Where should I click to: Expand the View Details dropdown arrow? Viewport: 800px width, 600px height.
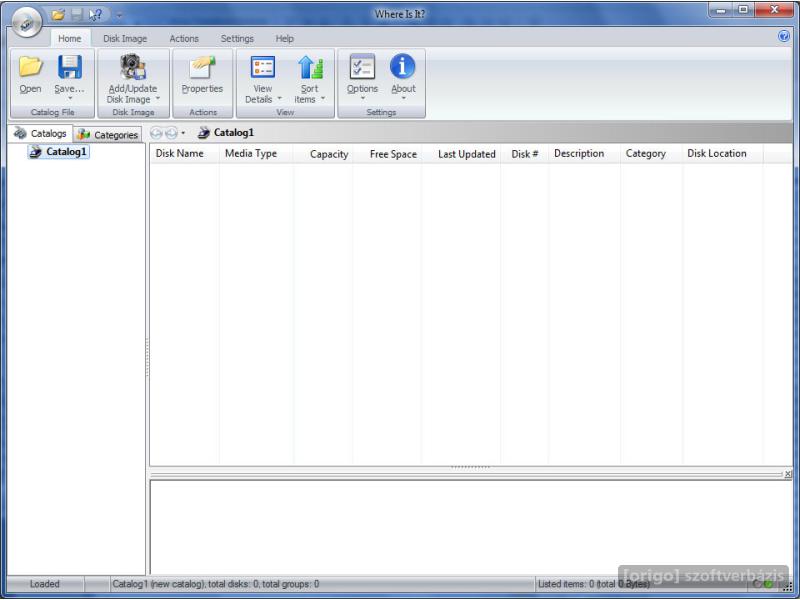(x=280, y=98)
